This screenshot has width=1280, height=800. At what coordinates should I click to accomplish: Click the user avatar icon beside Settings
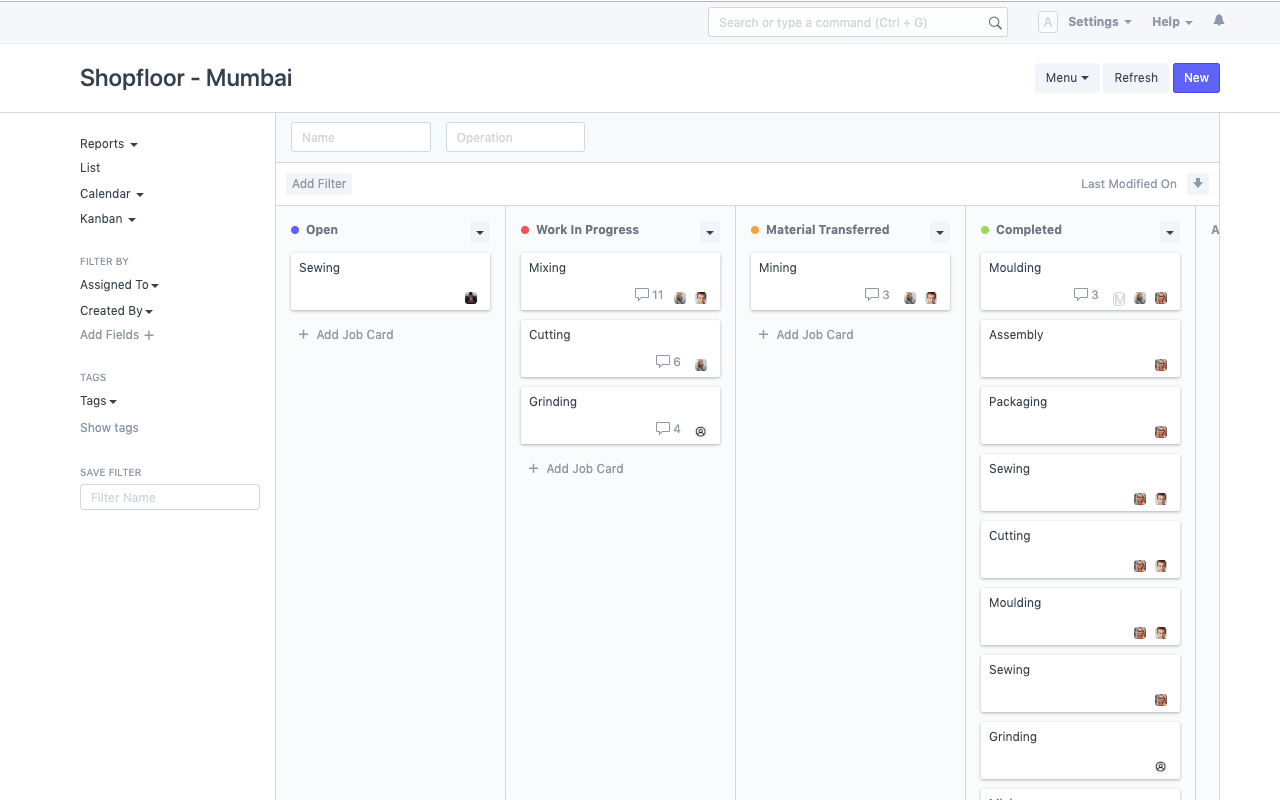(1047, 22)
